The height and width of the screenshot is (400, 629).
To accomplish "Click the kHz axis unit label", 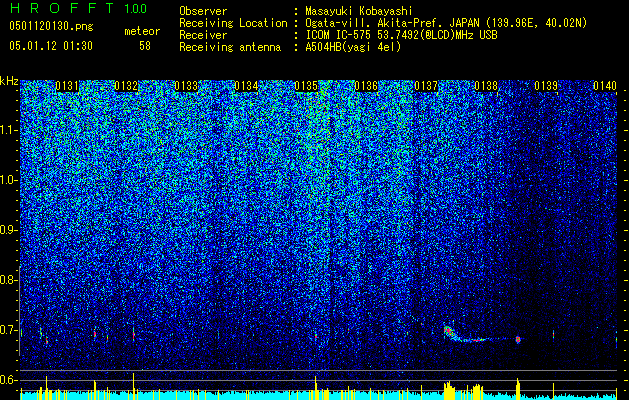I will coord(9,81).
